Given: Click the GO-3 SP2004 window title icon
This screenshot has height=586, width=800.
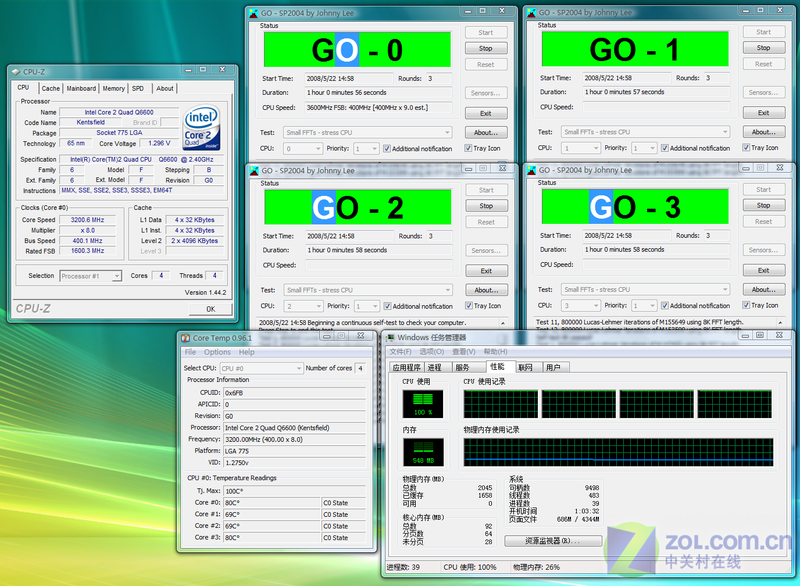Looking at the screenshot, I should click(531, 170).
